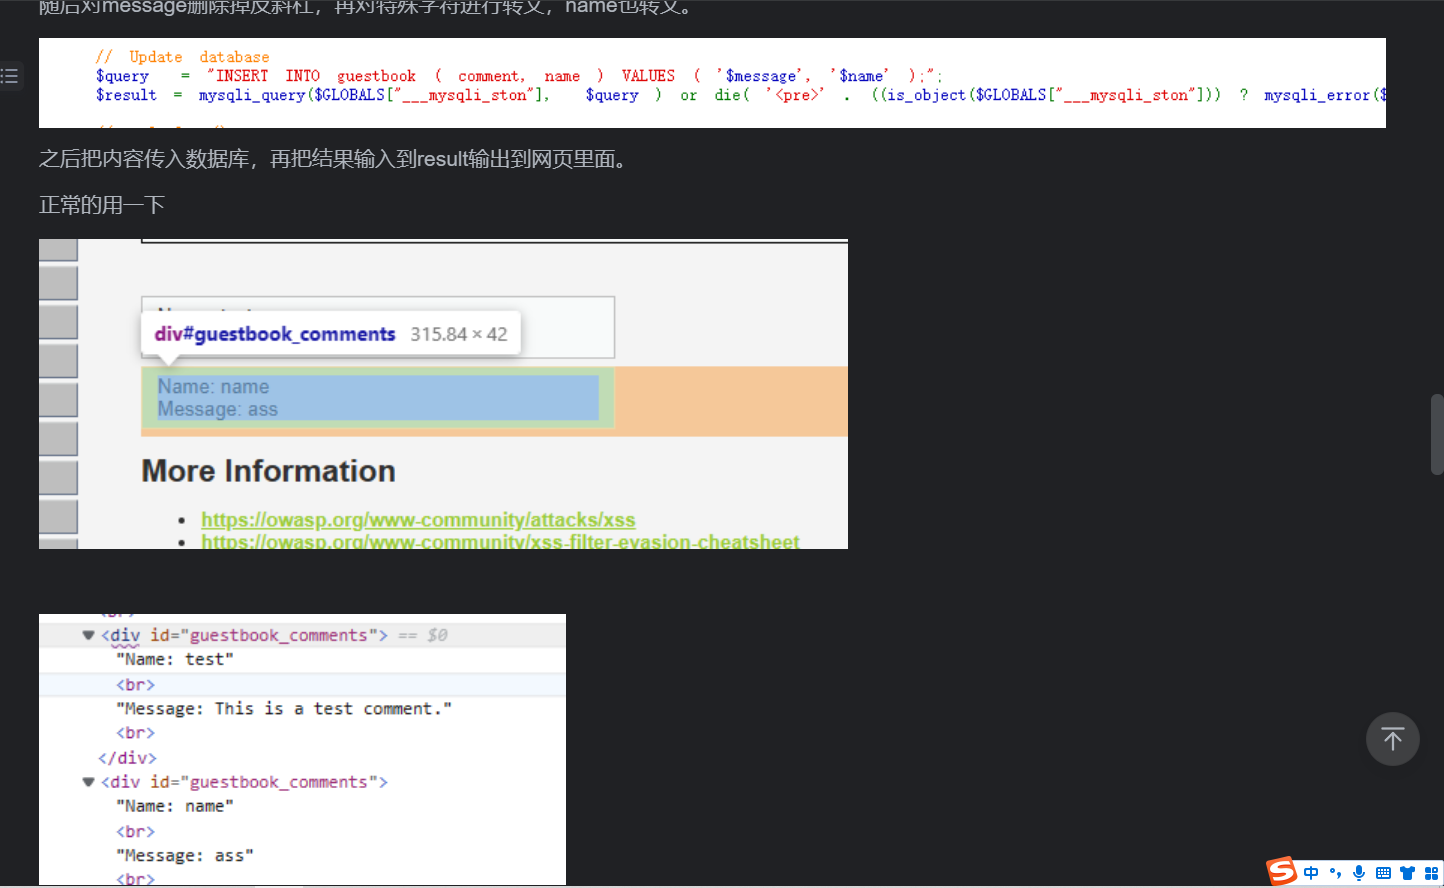Open the table of contents sidebar icon
The width and height of the screenshot is (1444, 888).
click(10, 76)
